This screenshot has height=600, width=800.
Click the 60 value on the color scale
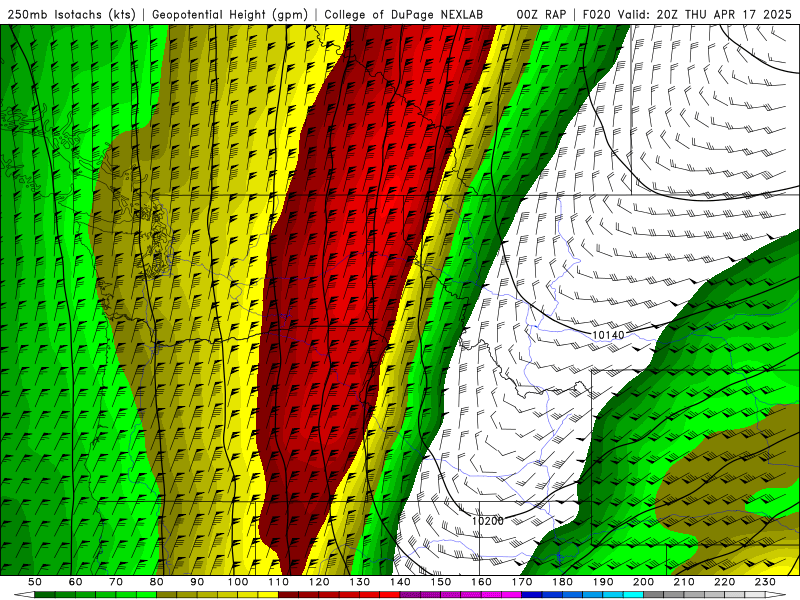click(76, 582)
